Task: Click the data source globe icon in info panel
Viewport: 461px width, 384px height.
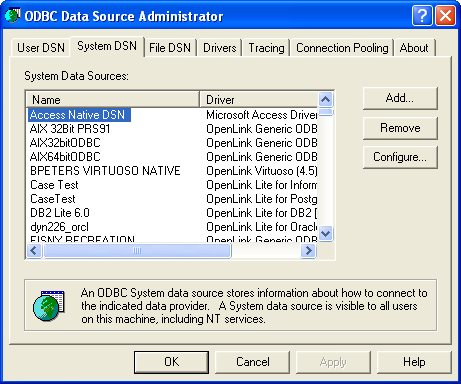Action: click(49, 306)
